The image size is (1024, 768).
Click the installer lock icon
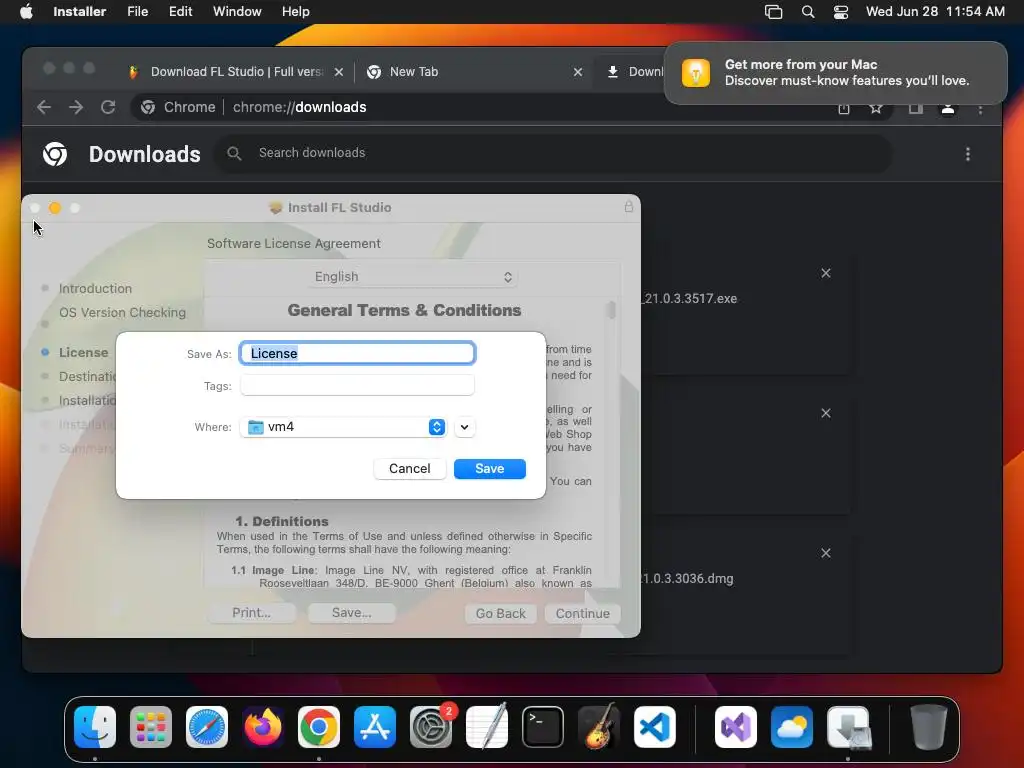(628, 207)
